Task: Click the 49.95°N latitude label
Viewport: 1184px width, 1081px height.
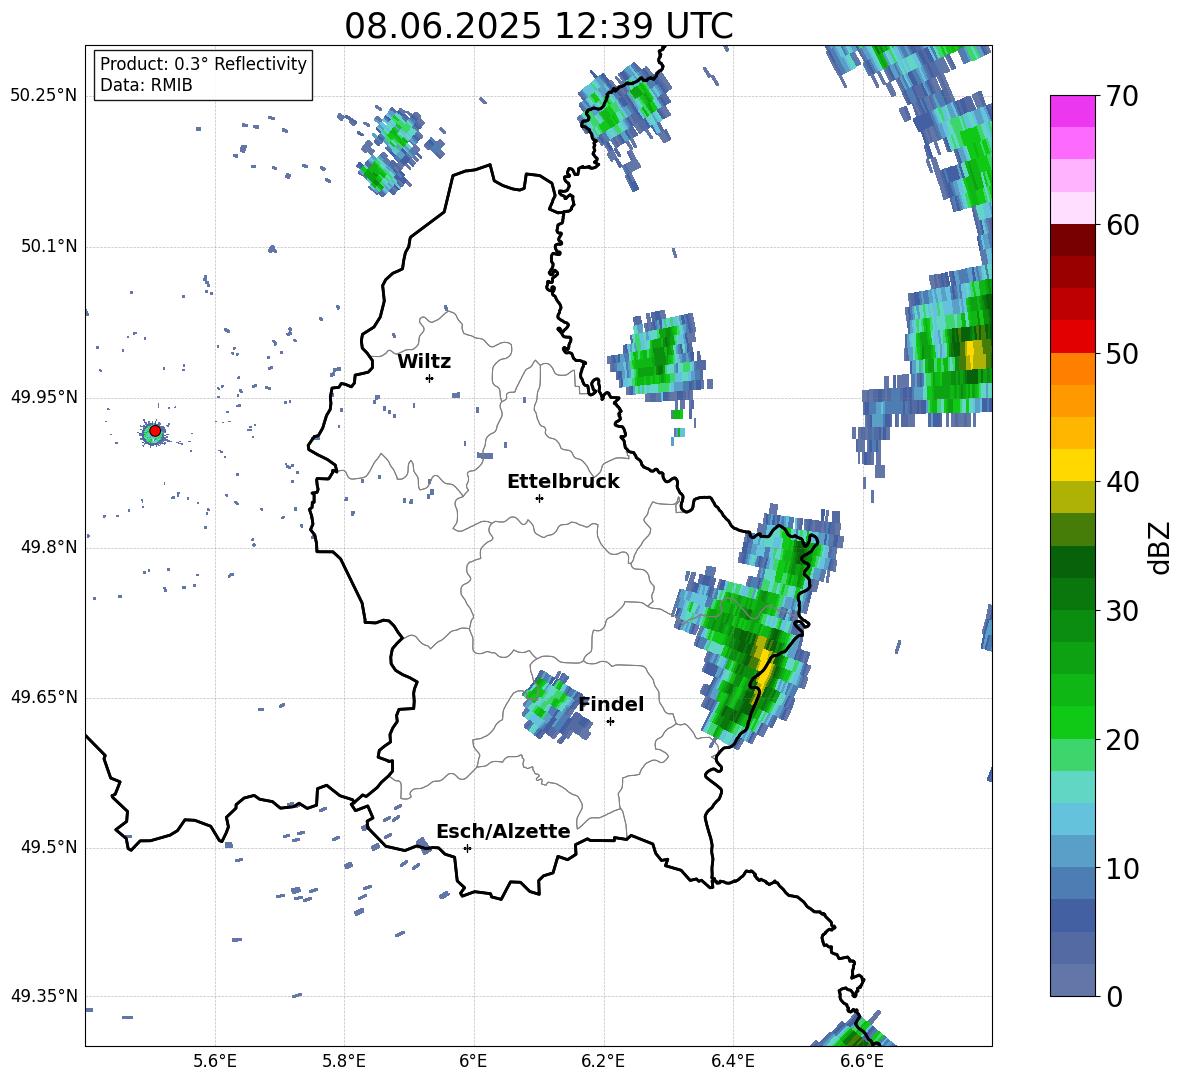Action: click(x=44, y=397)
